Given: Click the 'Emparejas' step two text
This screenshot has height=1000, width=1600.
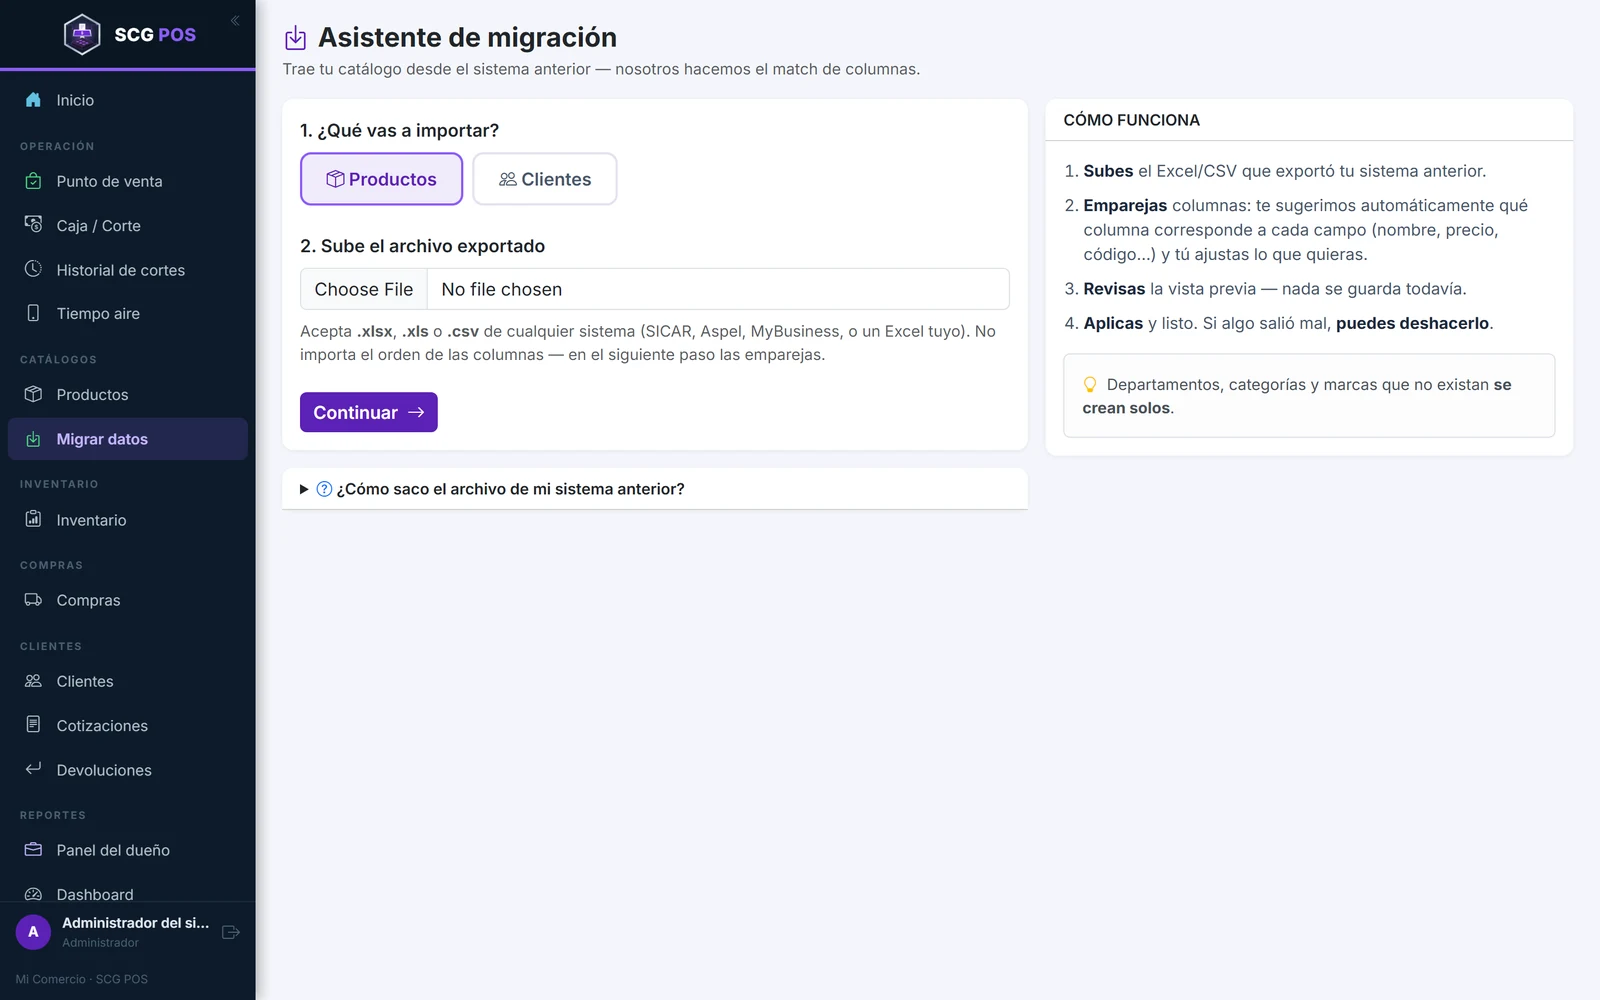Looking at the screenshot, I should [x=1125, y=205].
